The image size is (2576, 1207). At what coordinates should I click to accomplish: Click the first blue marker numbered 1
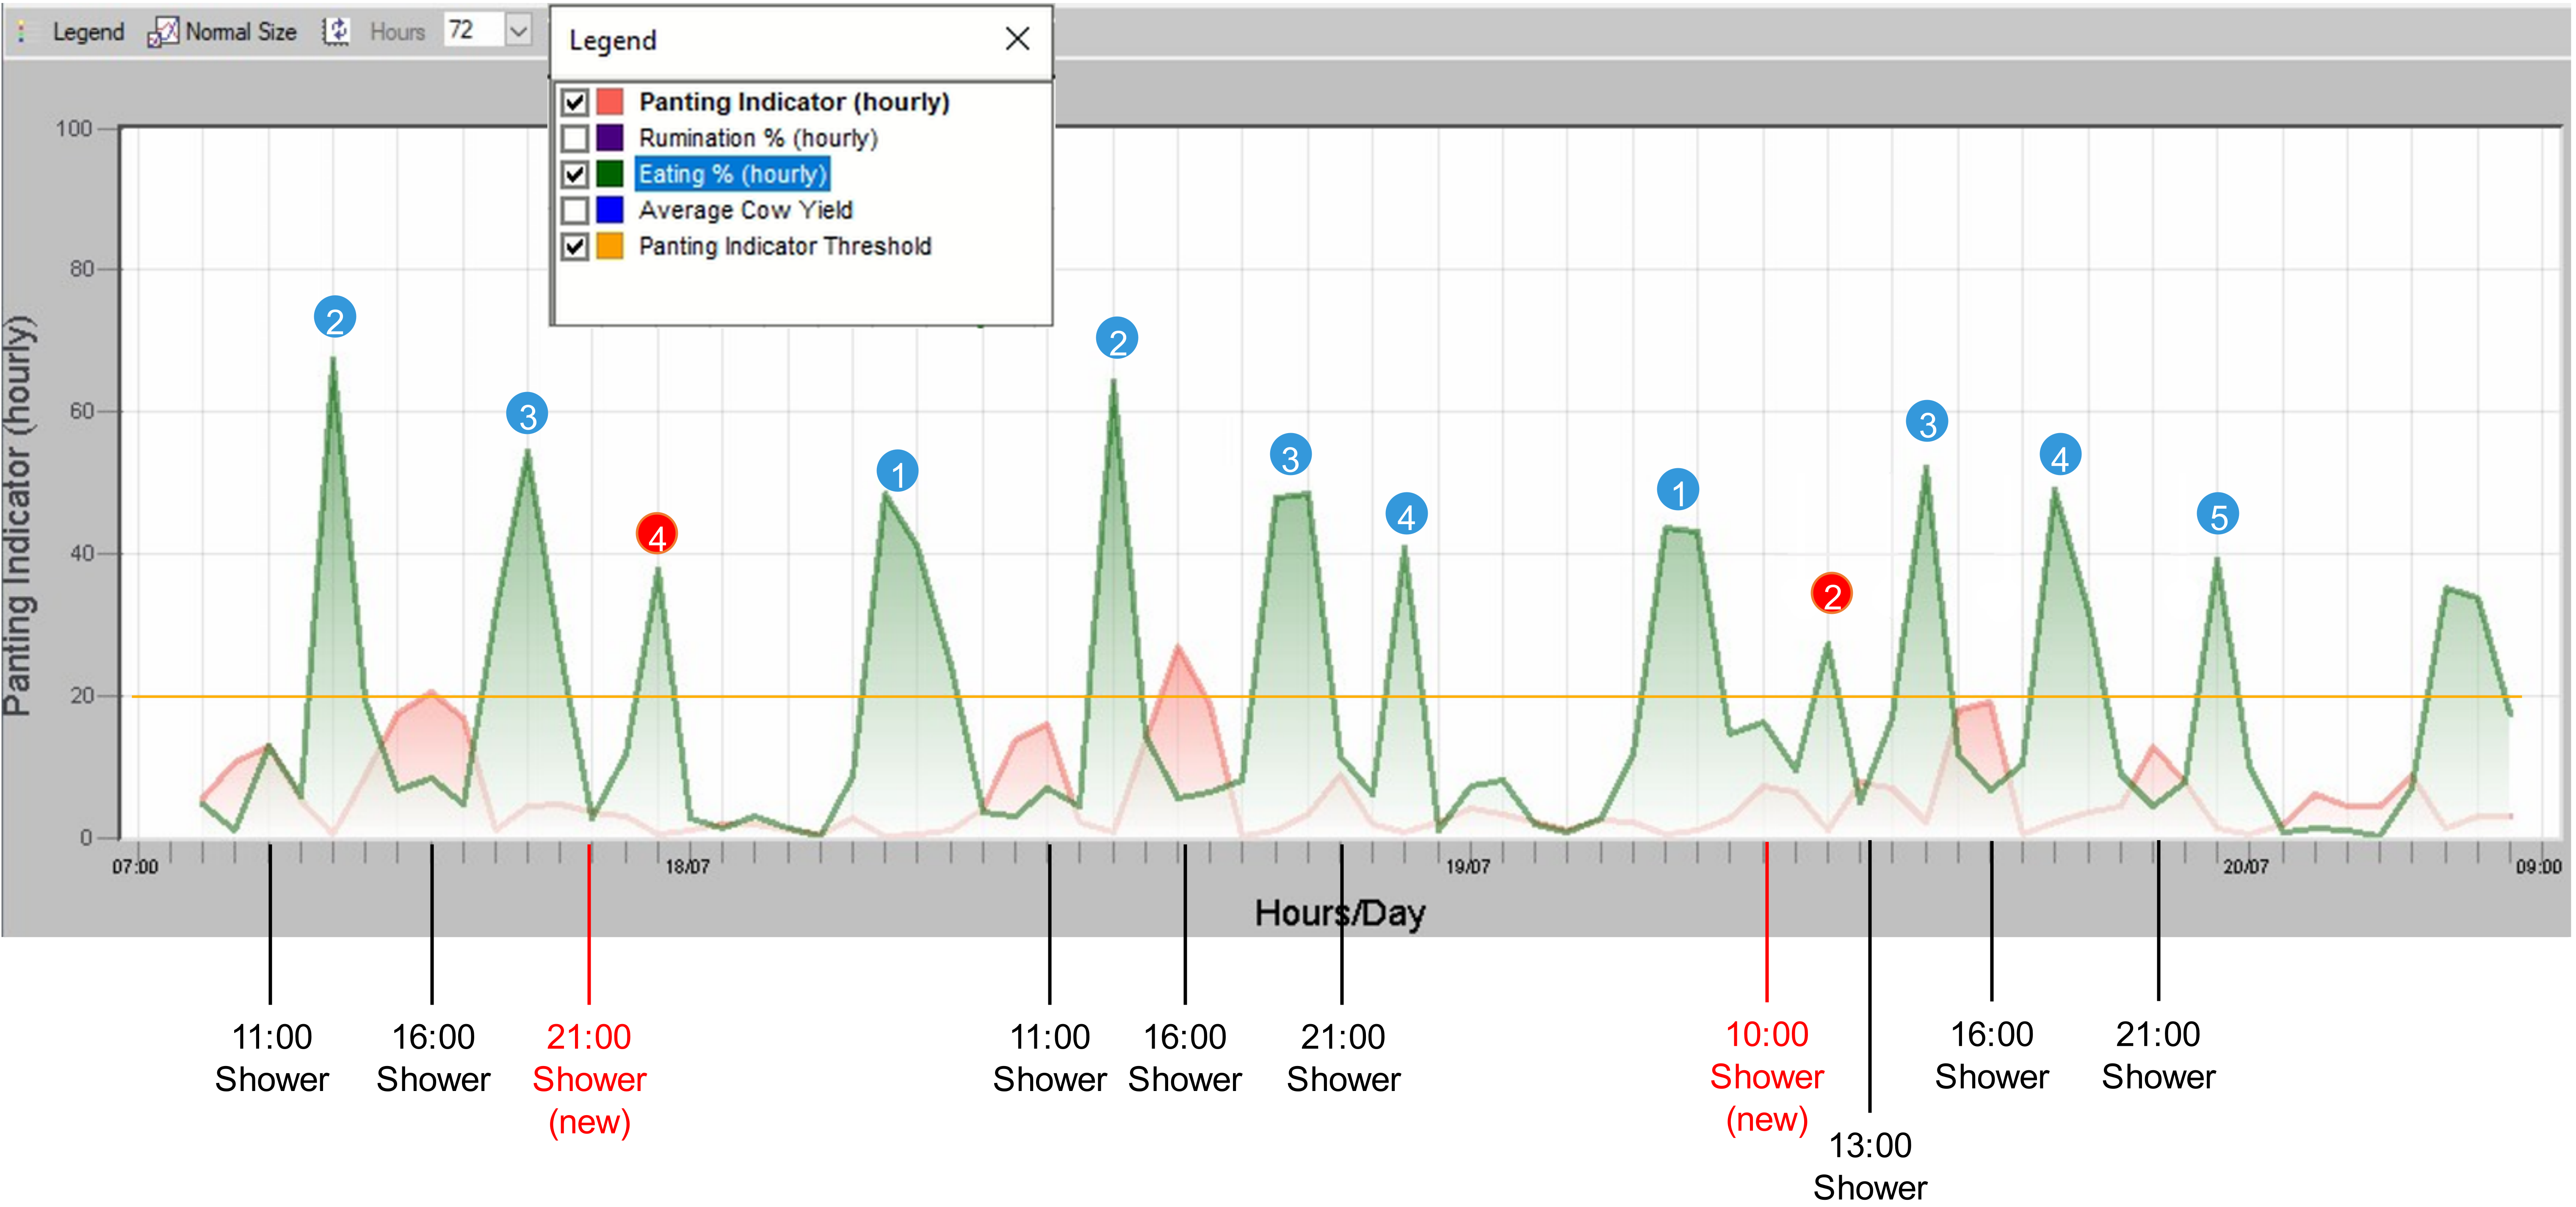click(897, 472)
